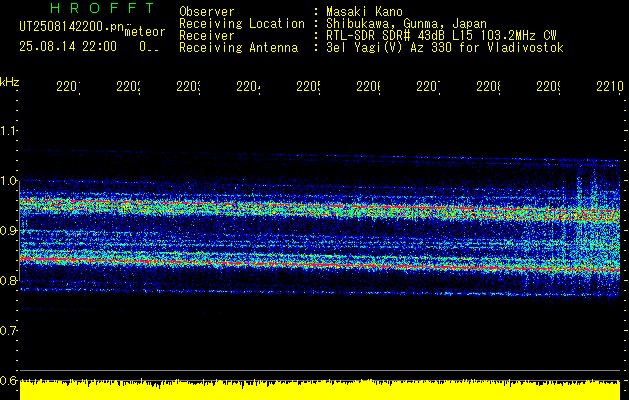Click the 0.8 frequency axis label

point(9,280)
